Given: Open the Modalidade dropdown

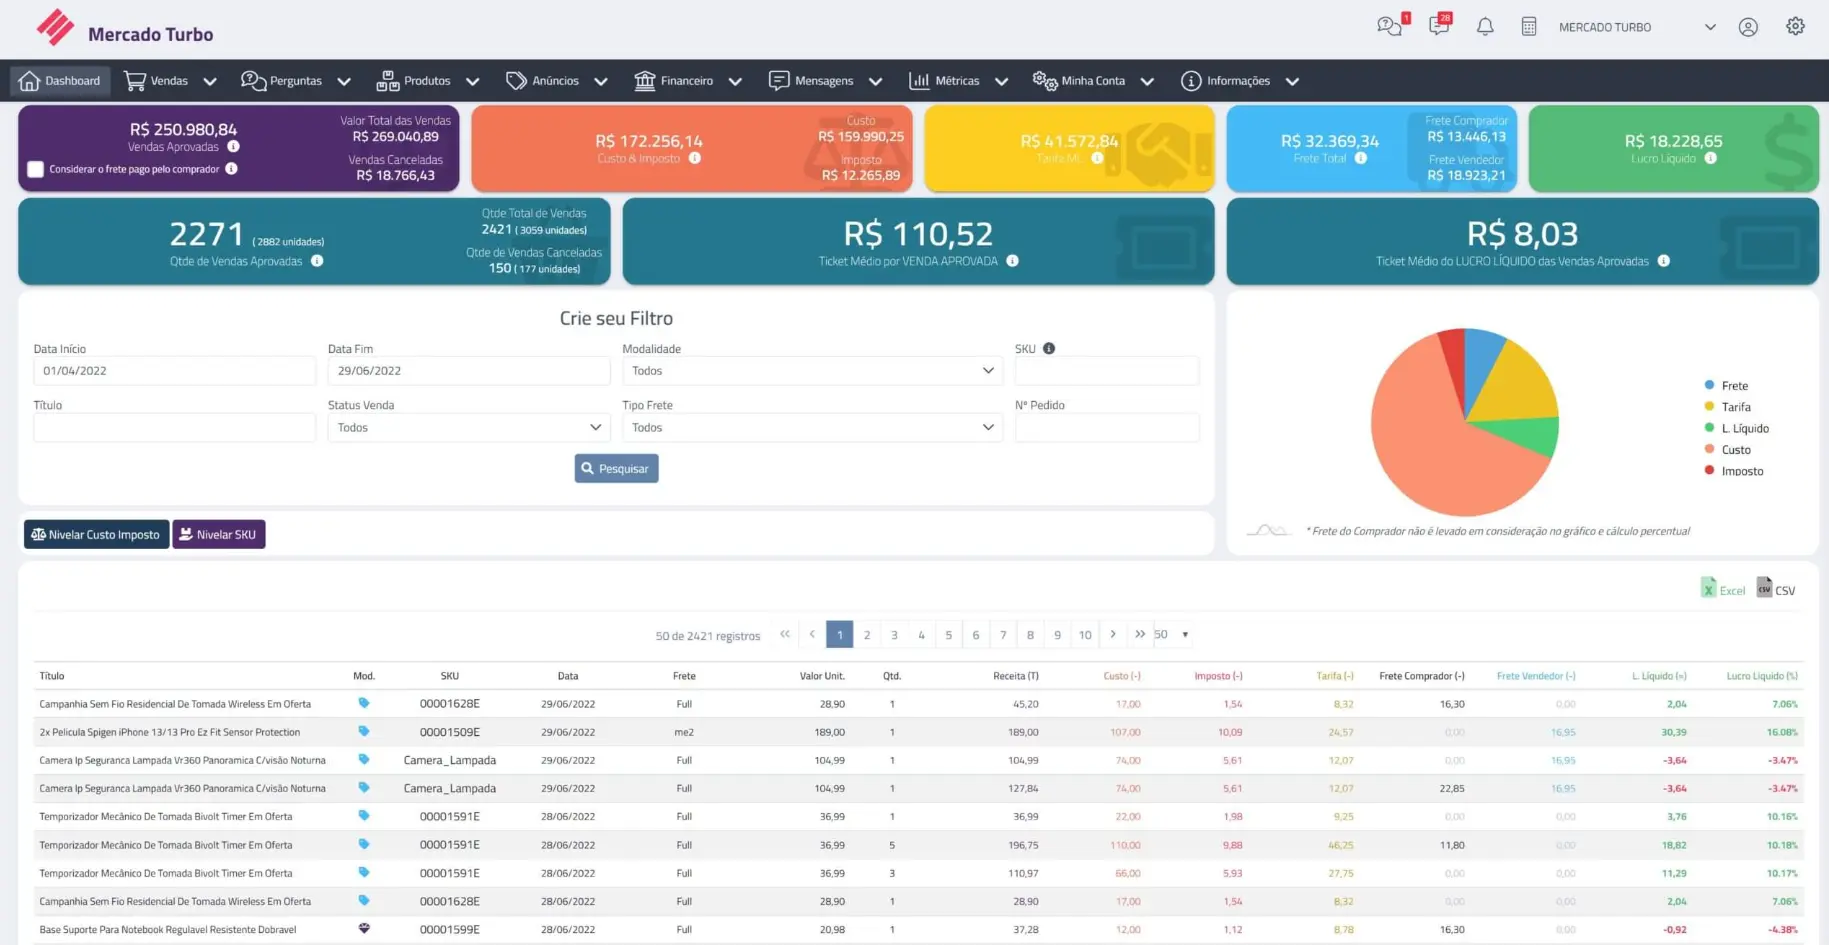Looking at the screenshot, I should click(812, 371).
